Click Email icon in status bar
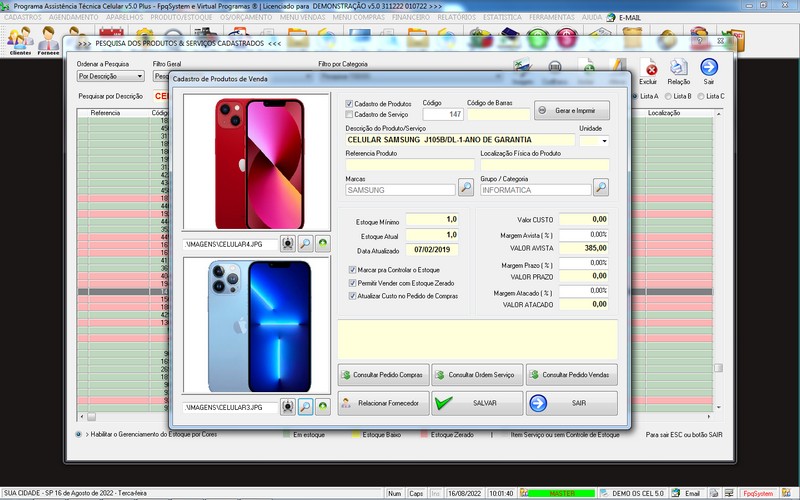The width and height of the screenshot is (800, 500). point(676,493)
